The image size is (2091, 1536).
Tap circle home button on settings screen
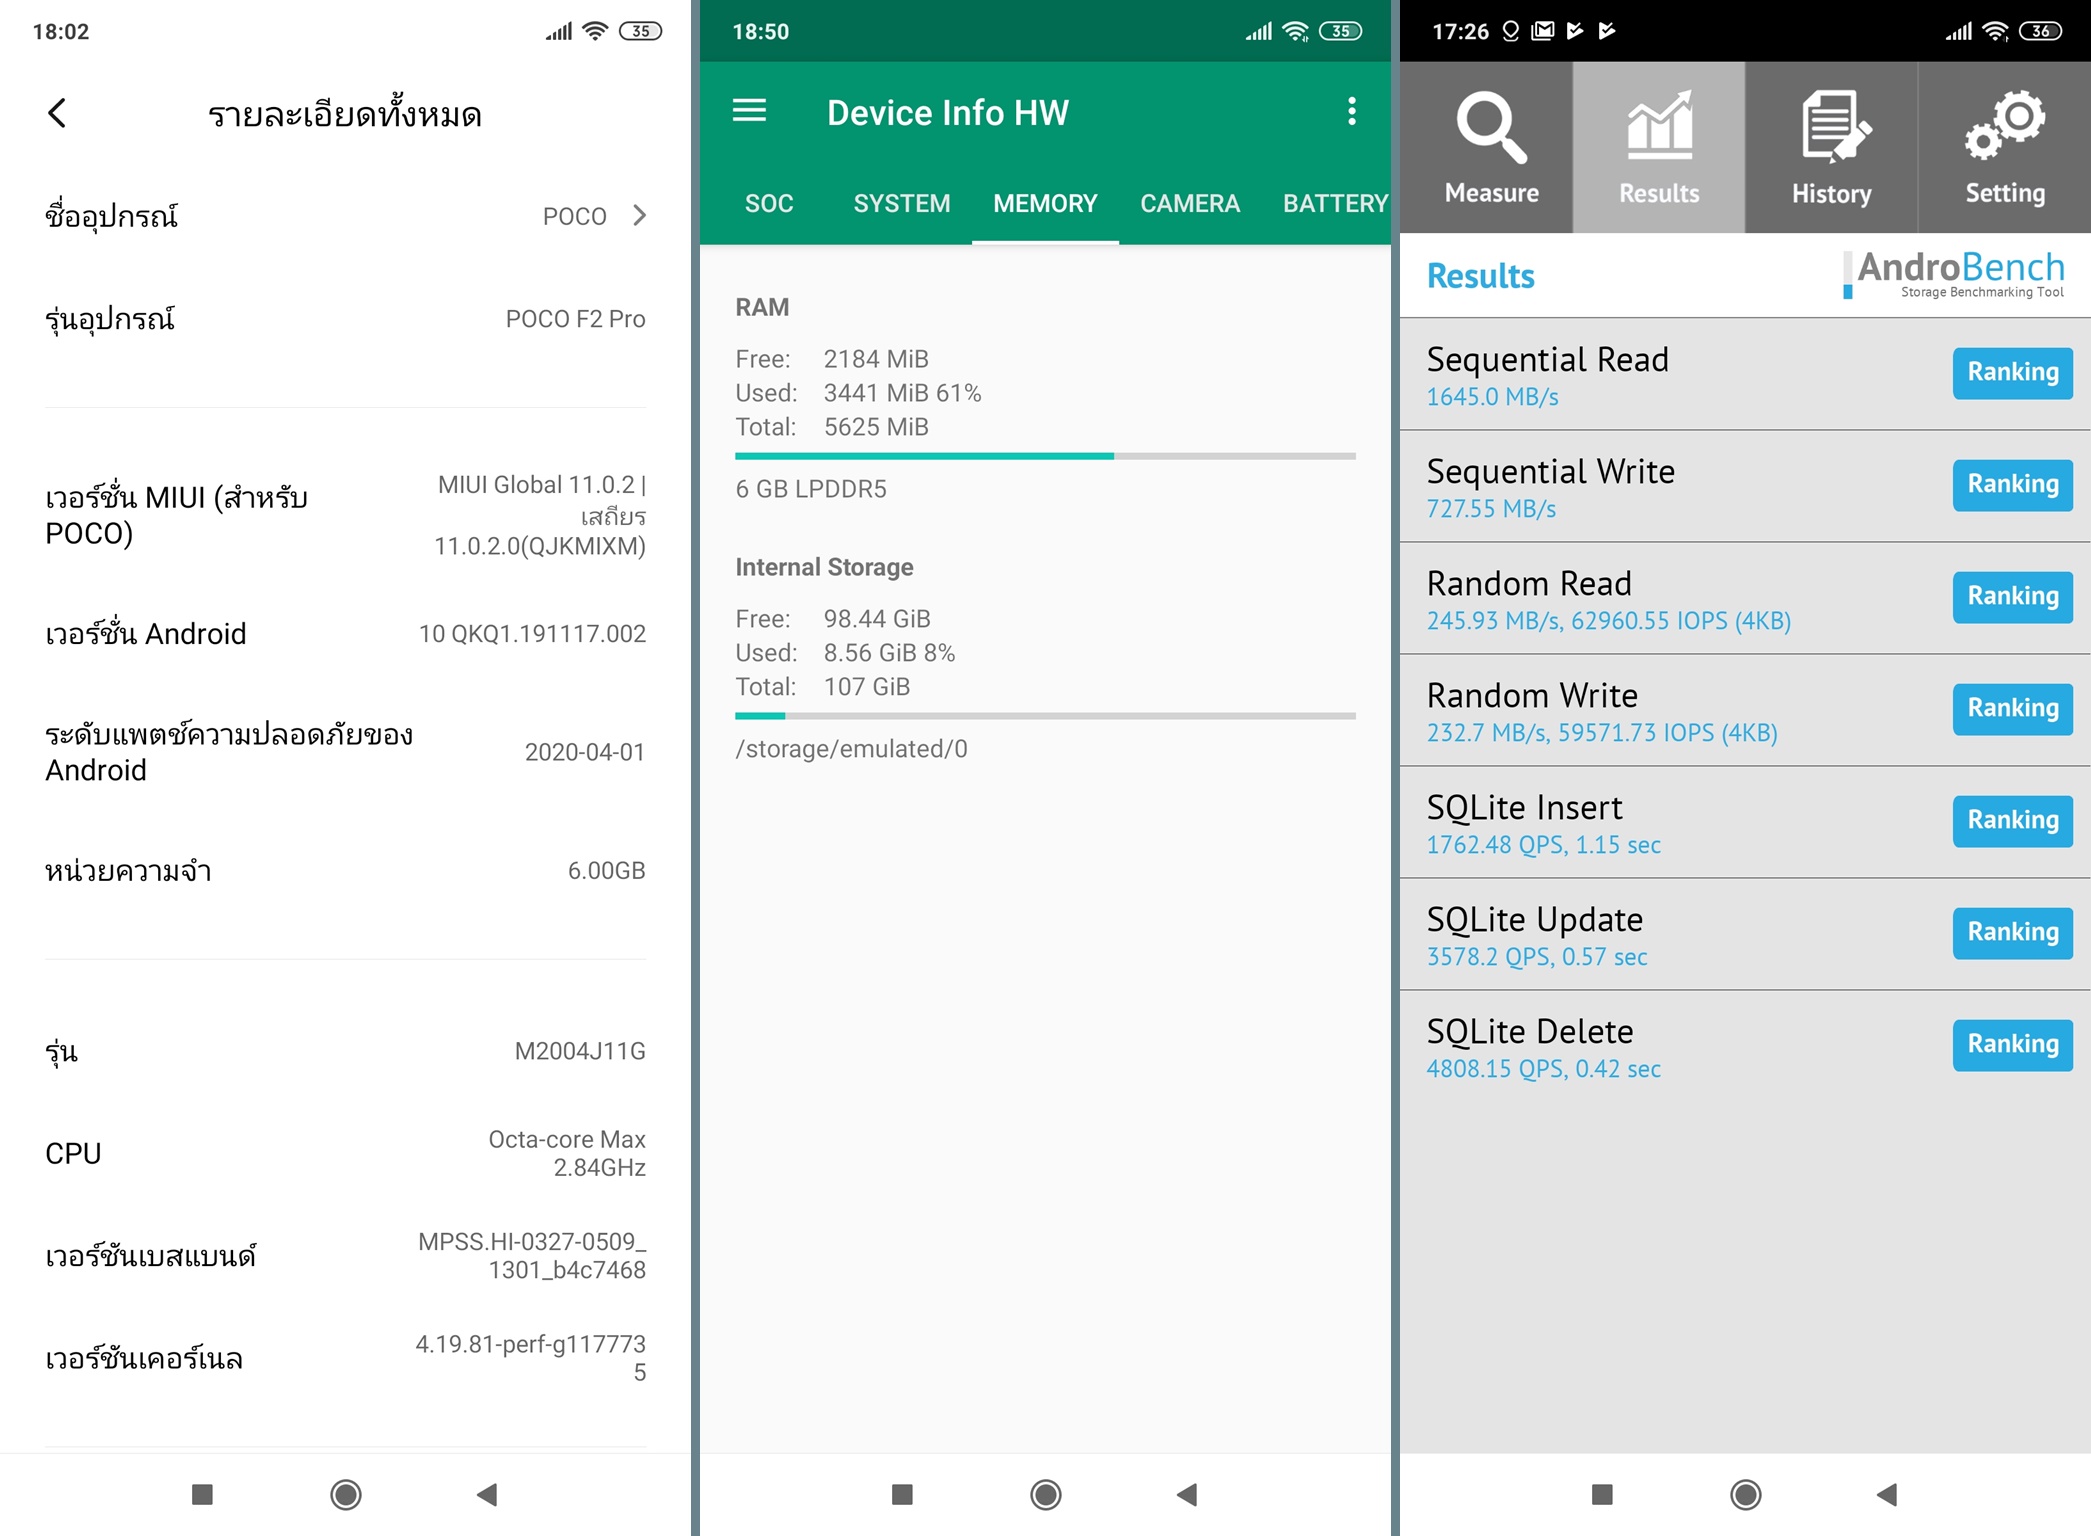[346, 1494]
